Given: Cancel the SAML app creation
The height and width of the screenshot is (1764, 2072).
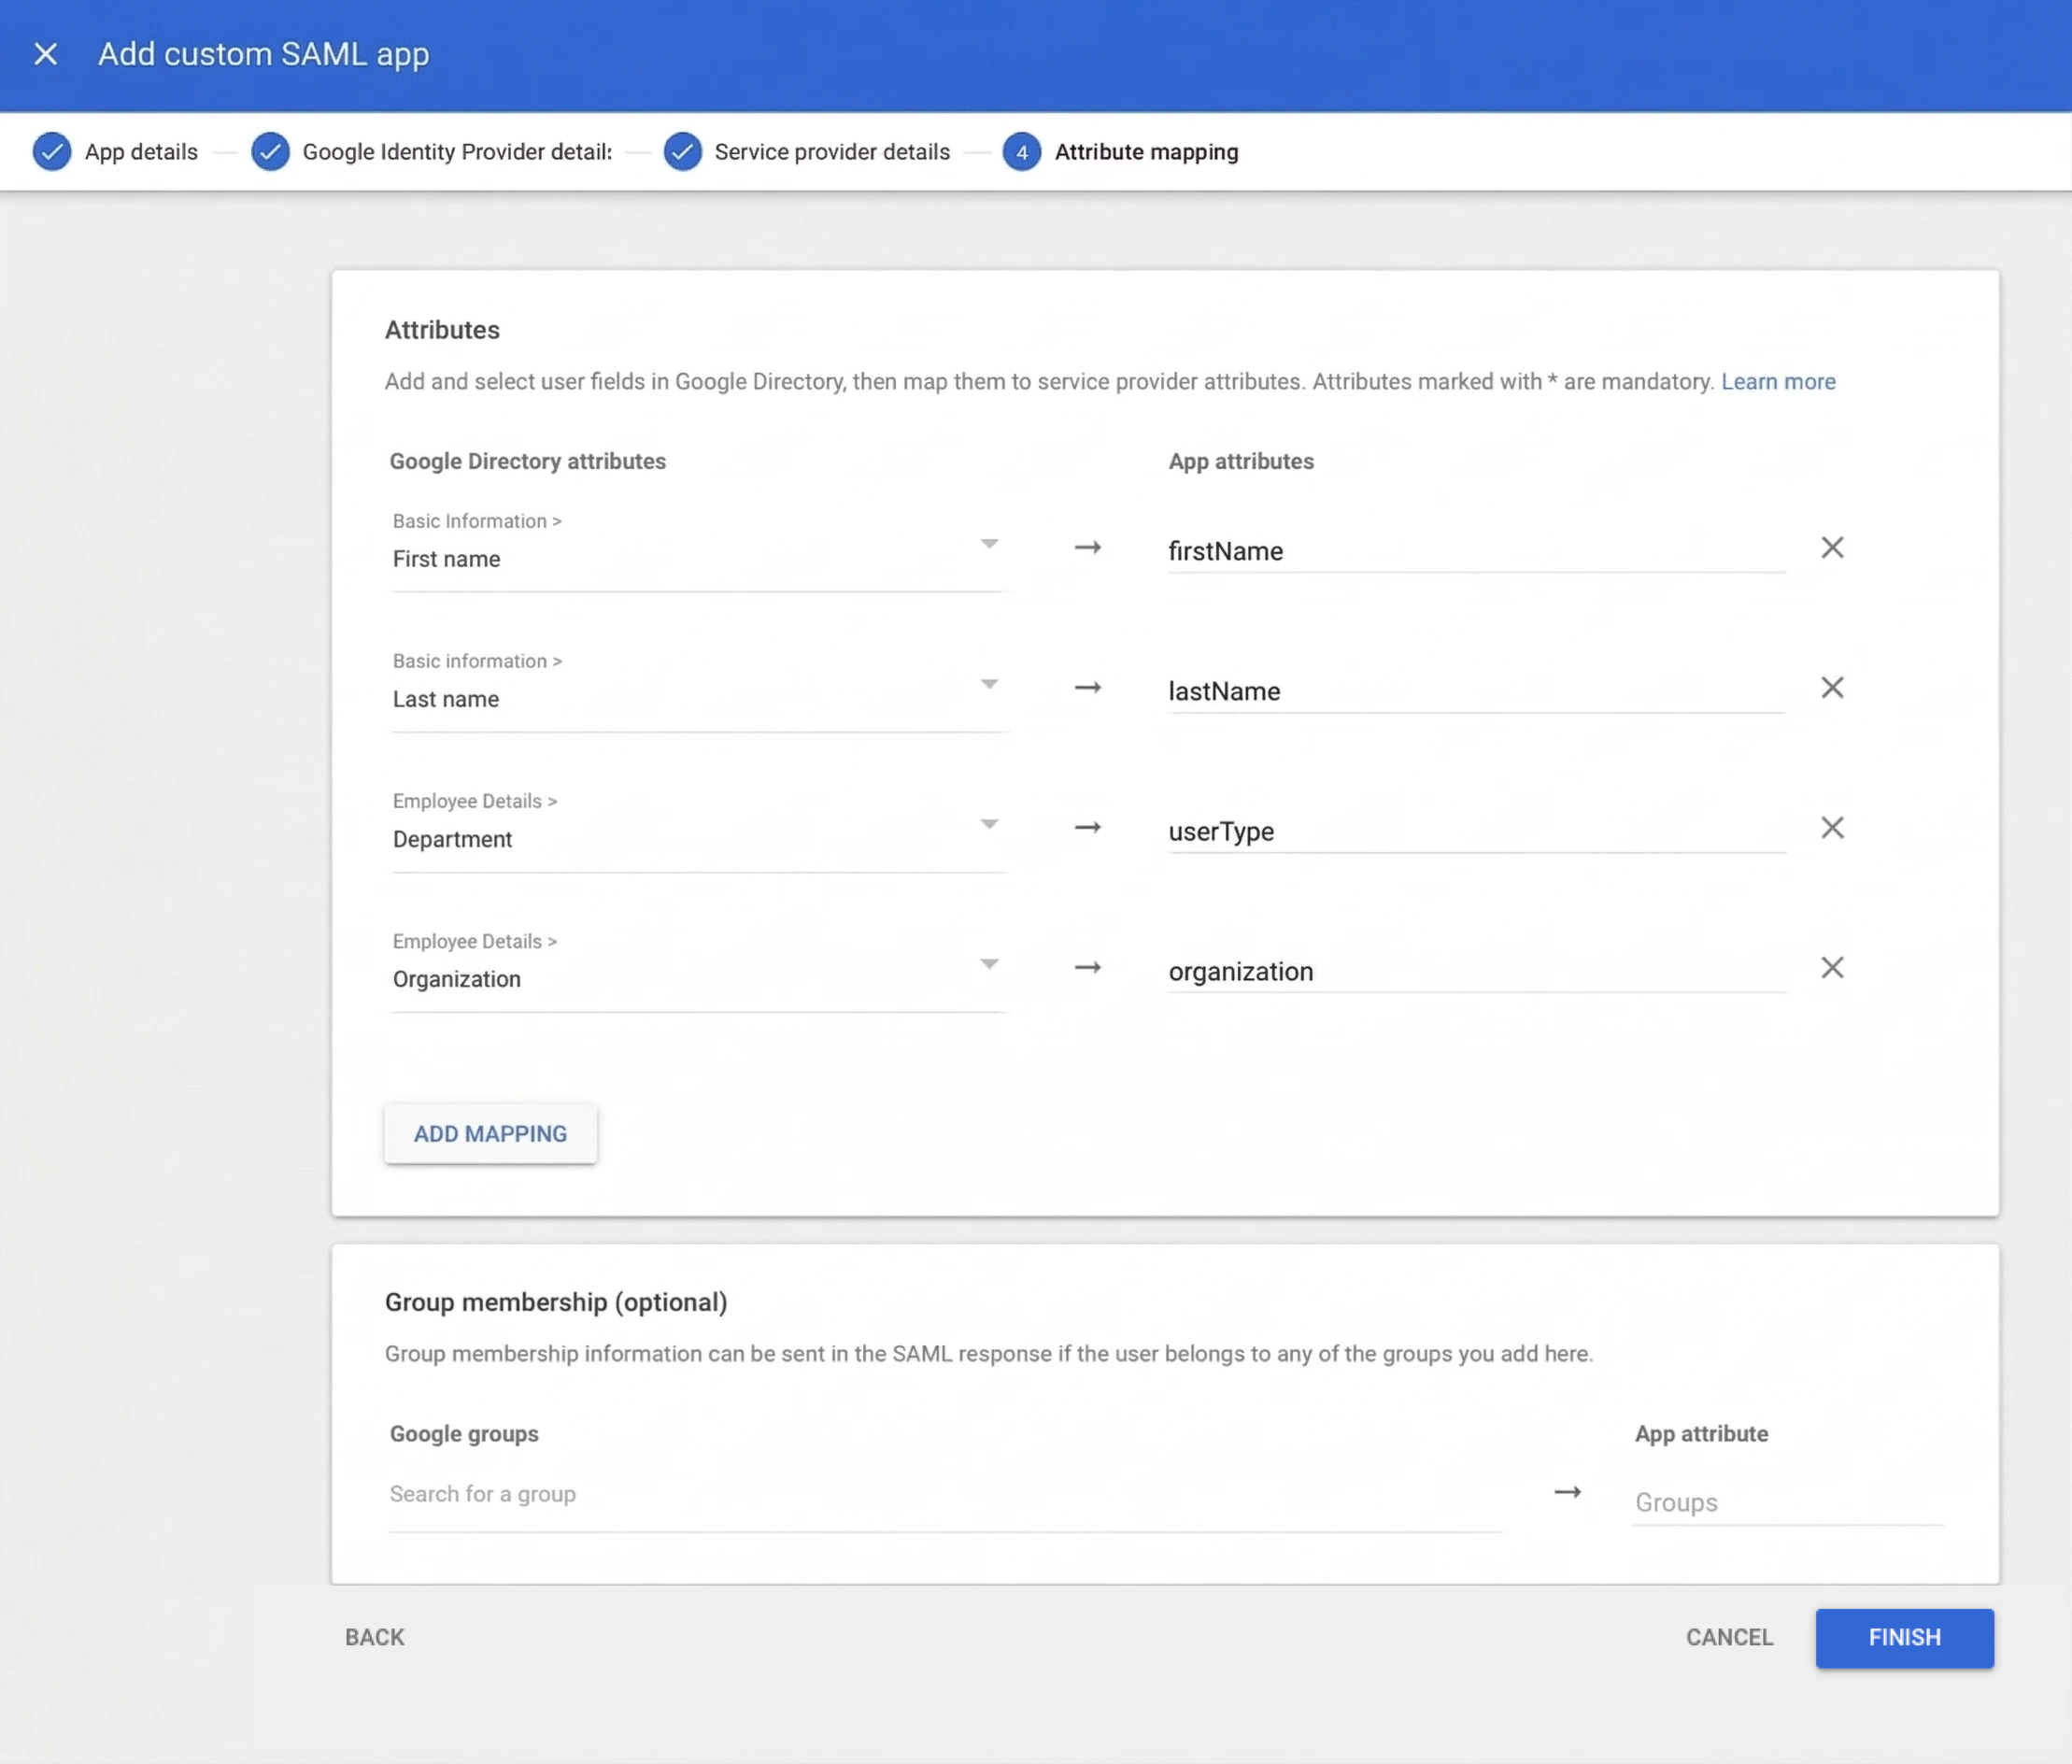Looking at the screenshot, I should (x=1729, y=1638).
